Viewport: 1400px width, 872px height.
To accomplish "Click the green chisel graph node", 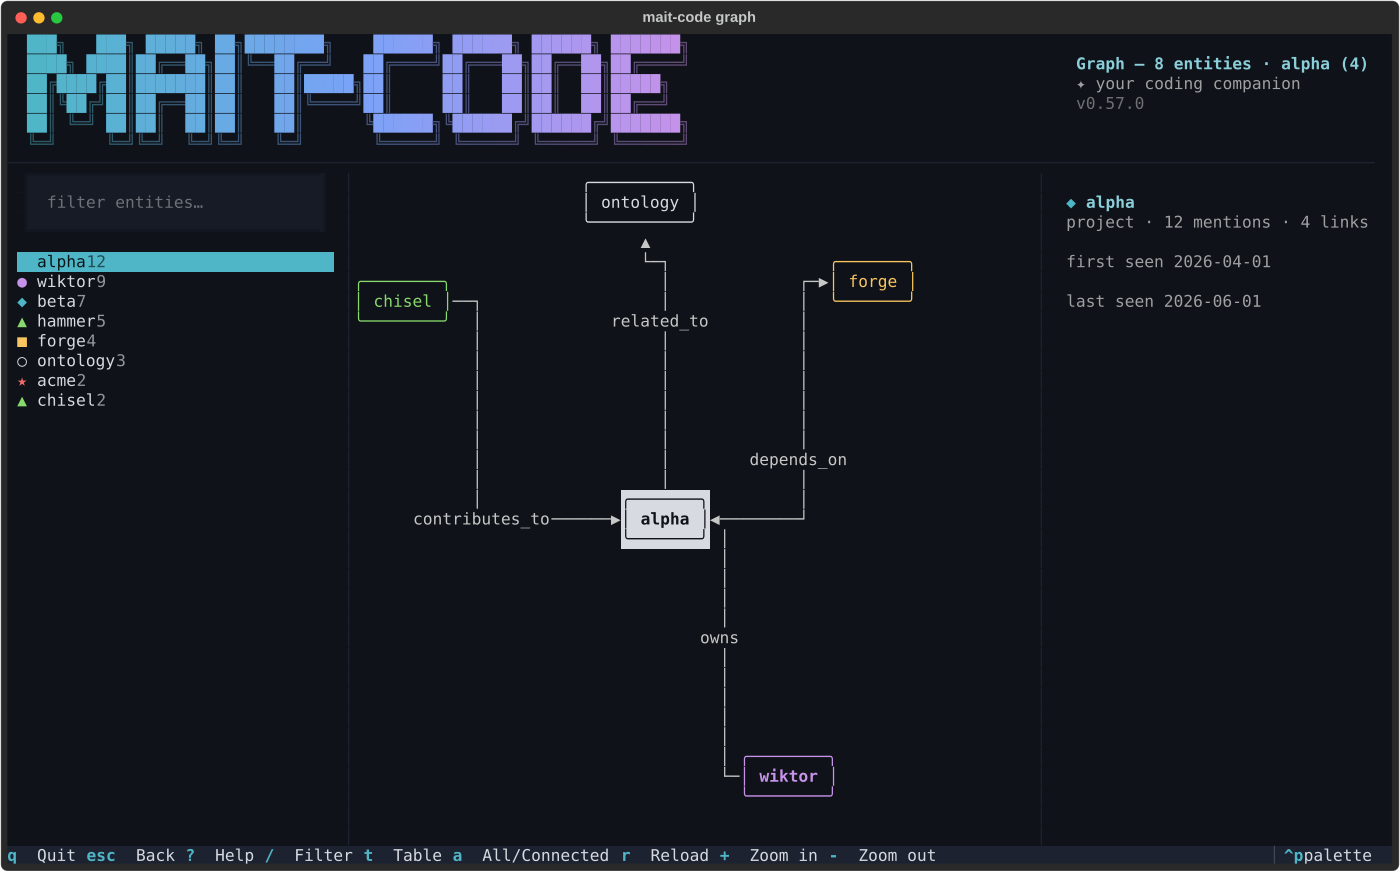I will [403, 301].
